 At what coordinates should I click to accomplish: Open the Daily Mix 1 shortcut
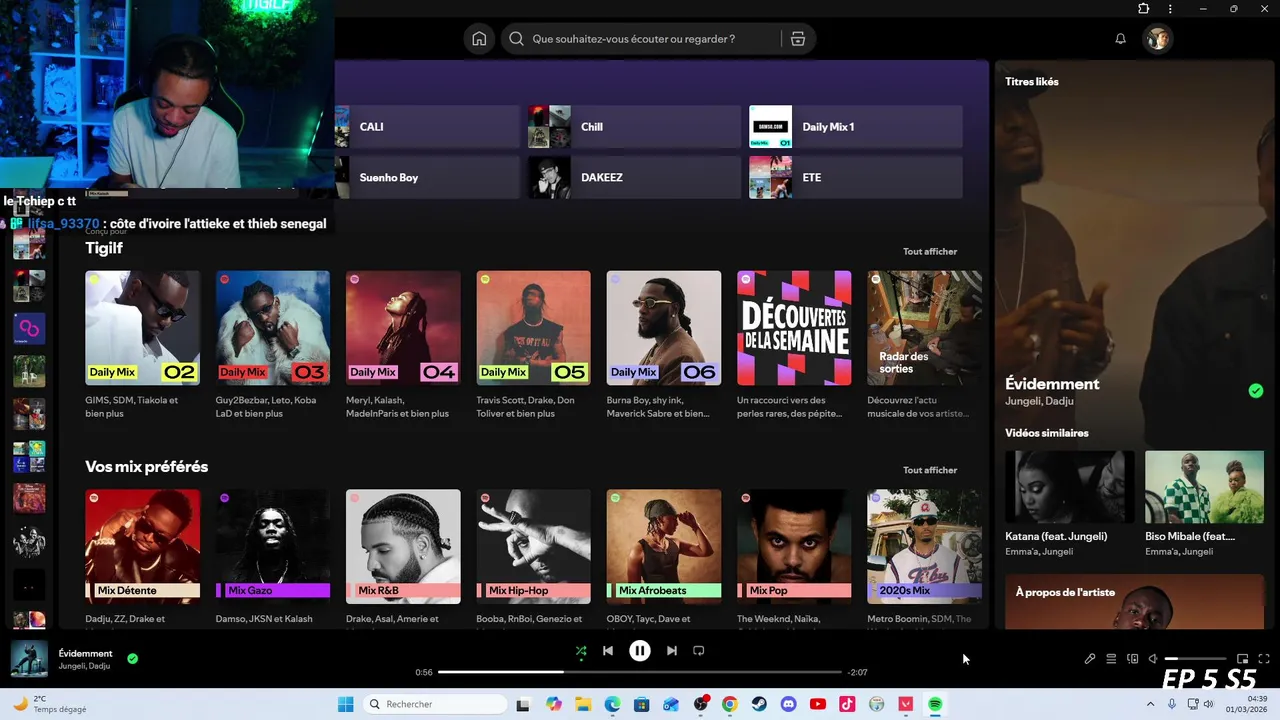click(856, 127)
